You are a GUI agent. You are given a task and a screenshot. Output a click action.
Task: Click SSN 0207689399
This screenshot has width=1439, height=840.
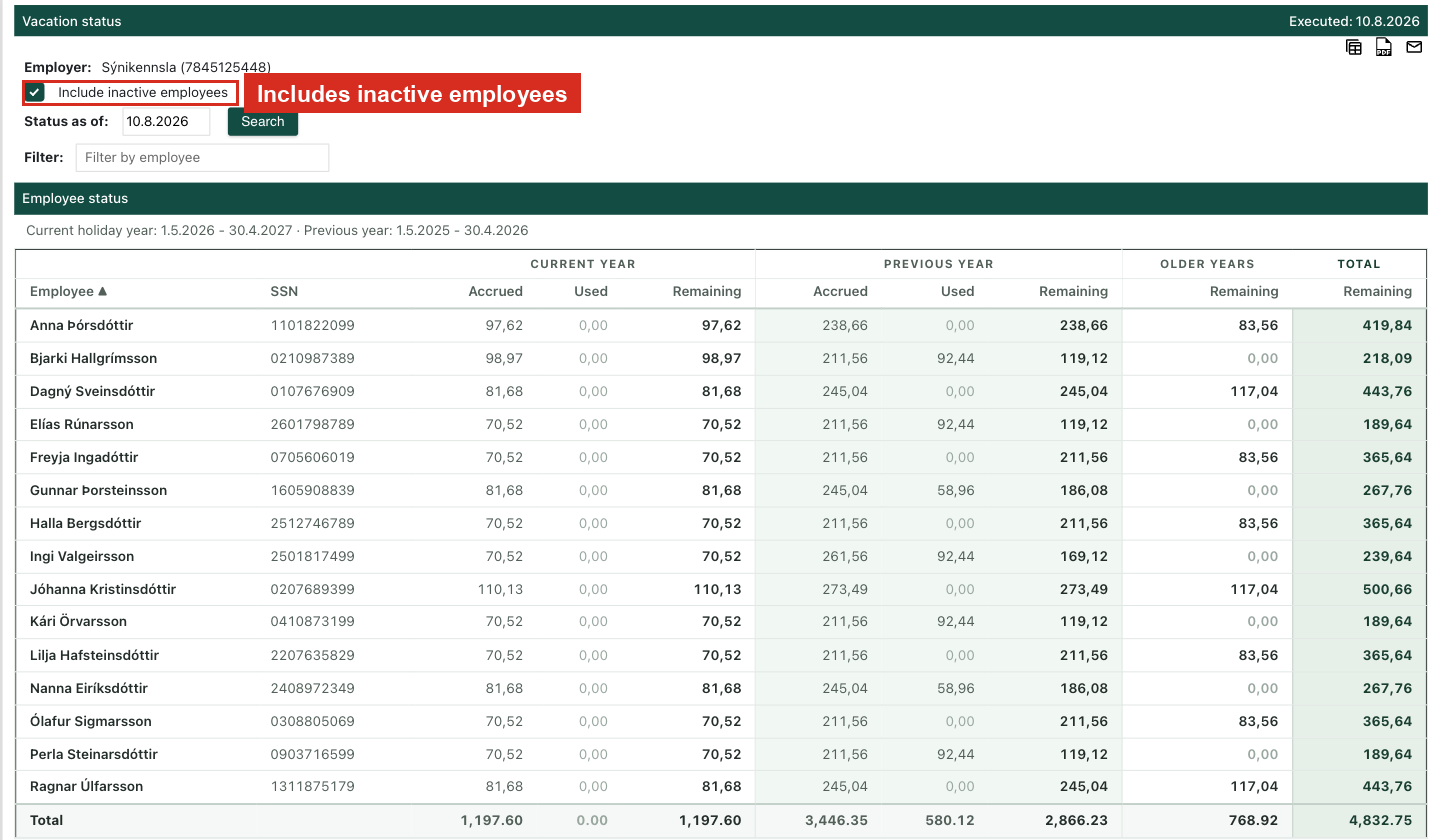pos(312,589)
